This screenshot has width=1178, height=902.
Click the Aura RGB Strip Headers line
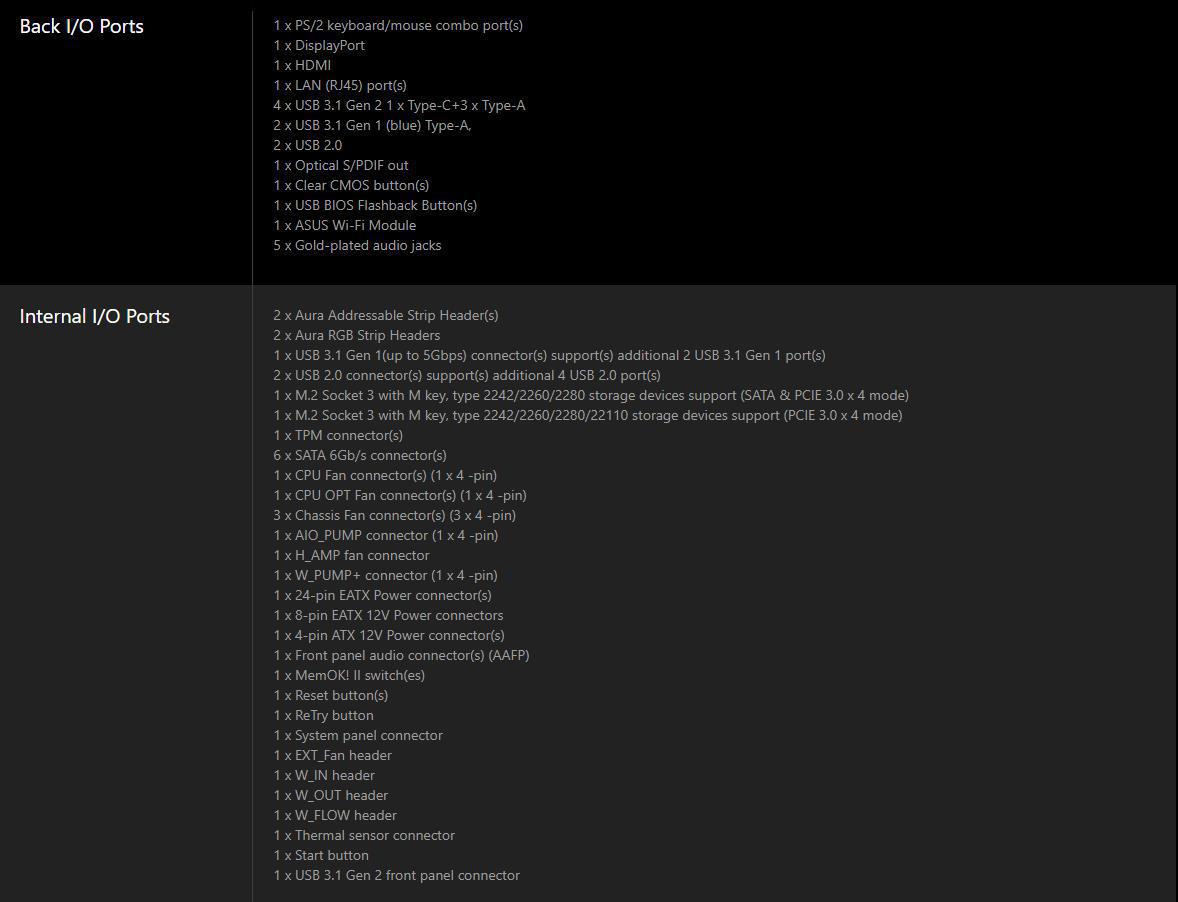click(357, 335)
